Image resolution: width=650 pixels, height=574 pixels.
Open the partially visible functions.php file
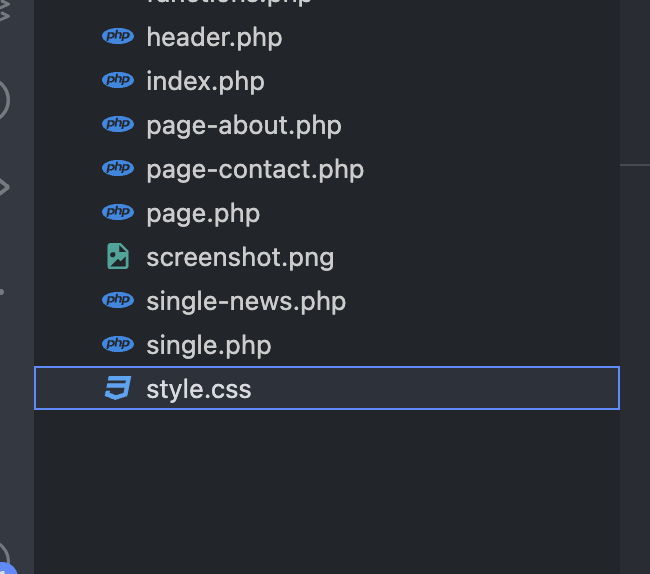pos(229,3)
